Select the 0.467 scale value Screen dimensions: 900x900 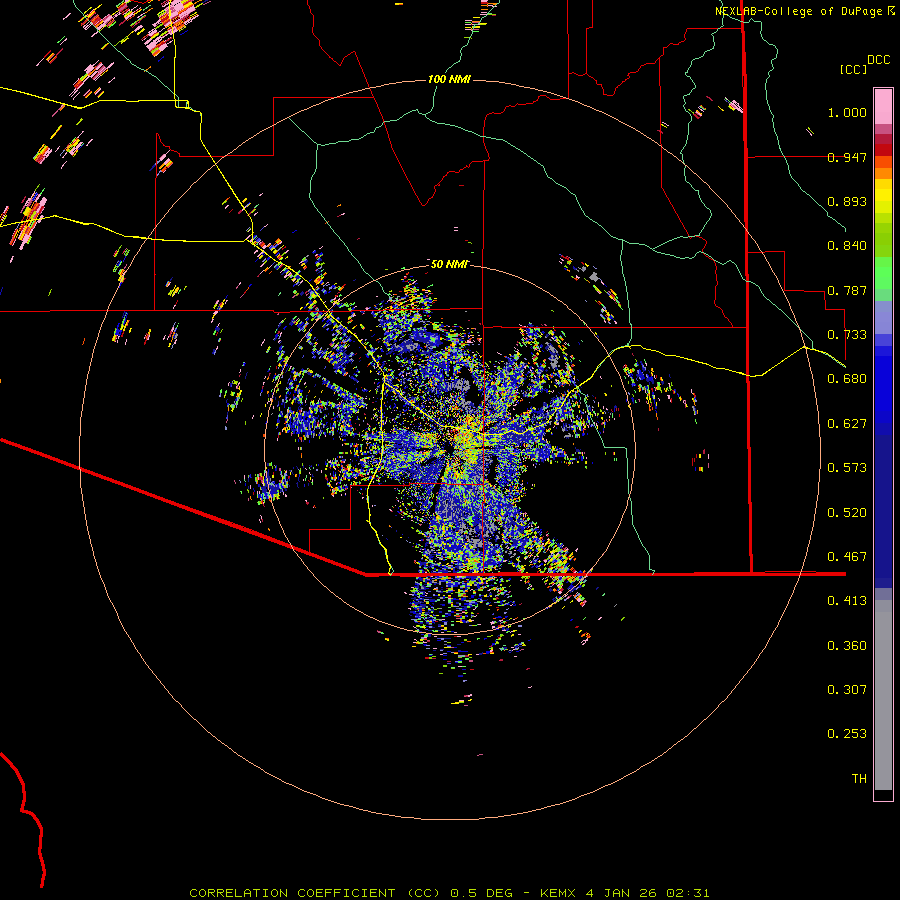(x=847, y=557)
